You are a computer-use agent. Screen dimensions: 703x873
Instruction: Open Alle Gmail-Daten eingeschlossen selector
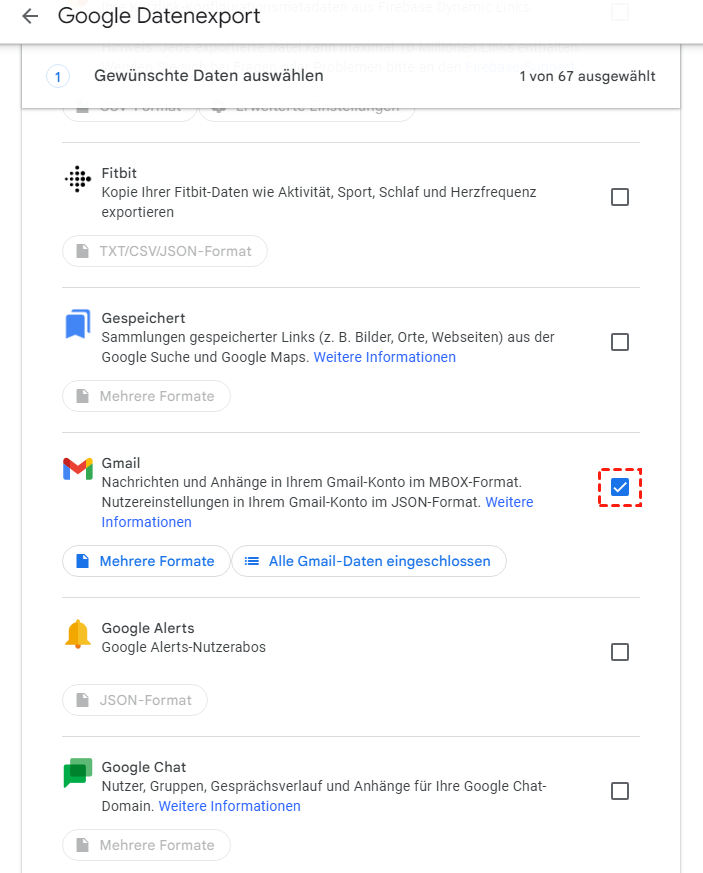369,561
